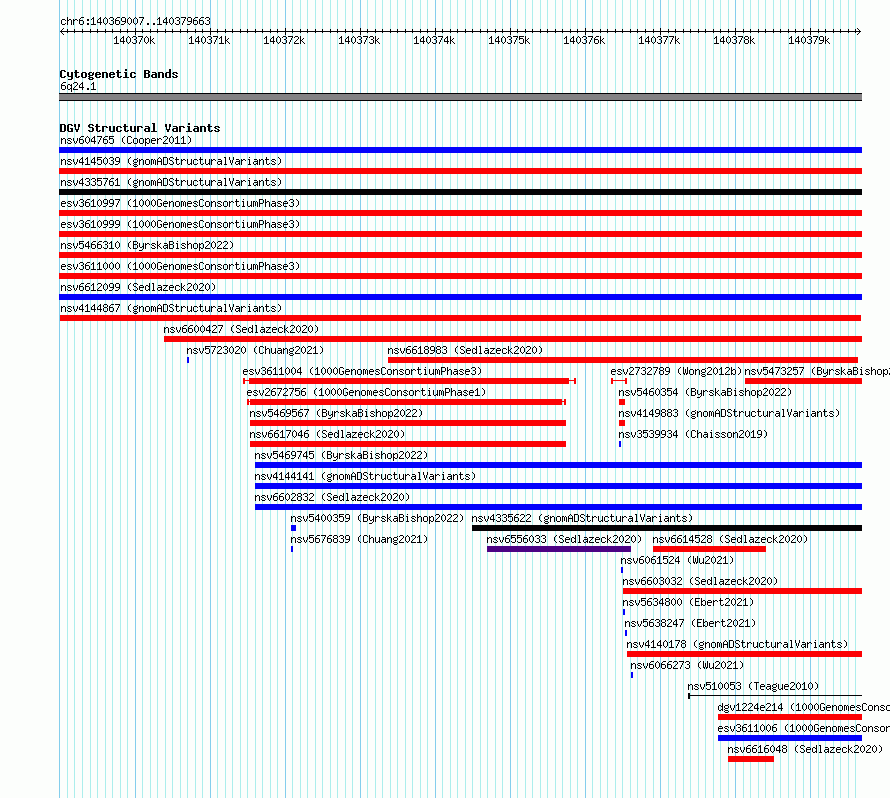Click the black bar of nsv4335761
The height and width of the screenshot is (798, 890).
(x=460, y=192)
